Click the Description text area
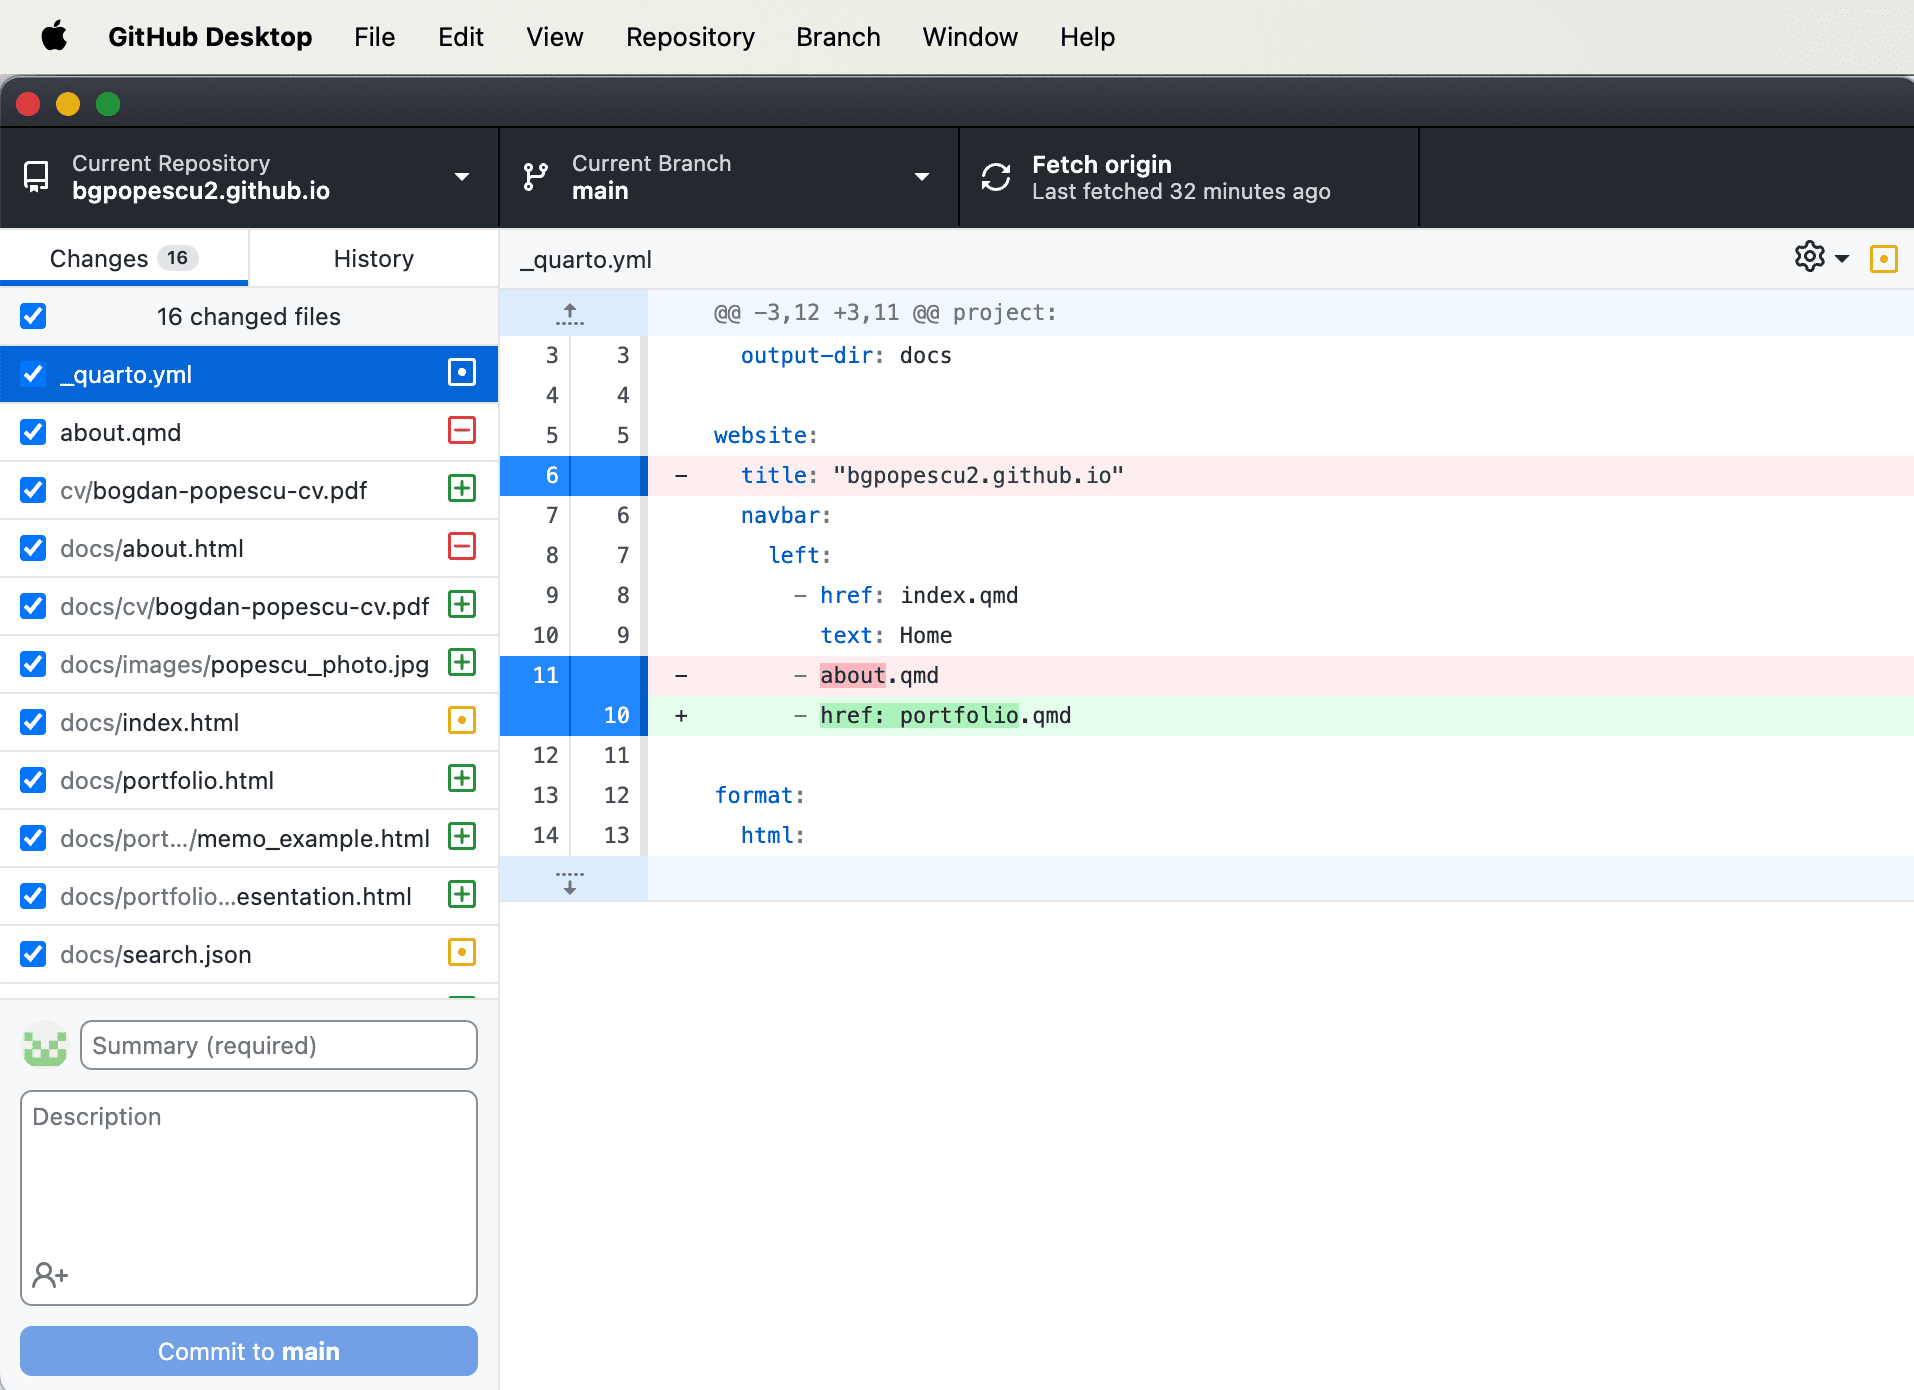1914x1390 pixels. pyautogui.click(x=249, y=1180)
